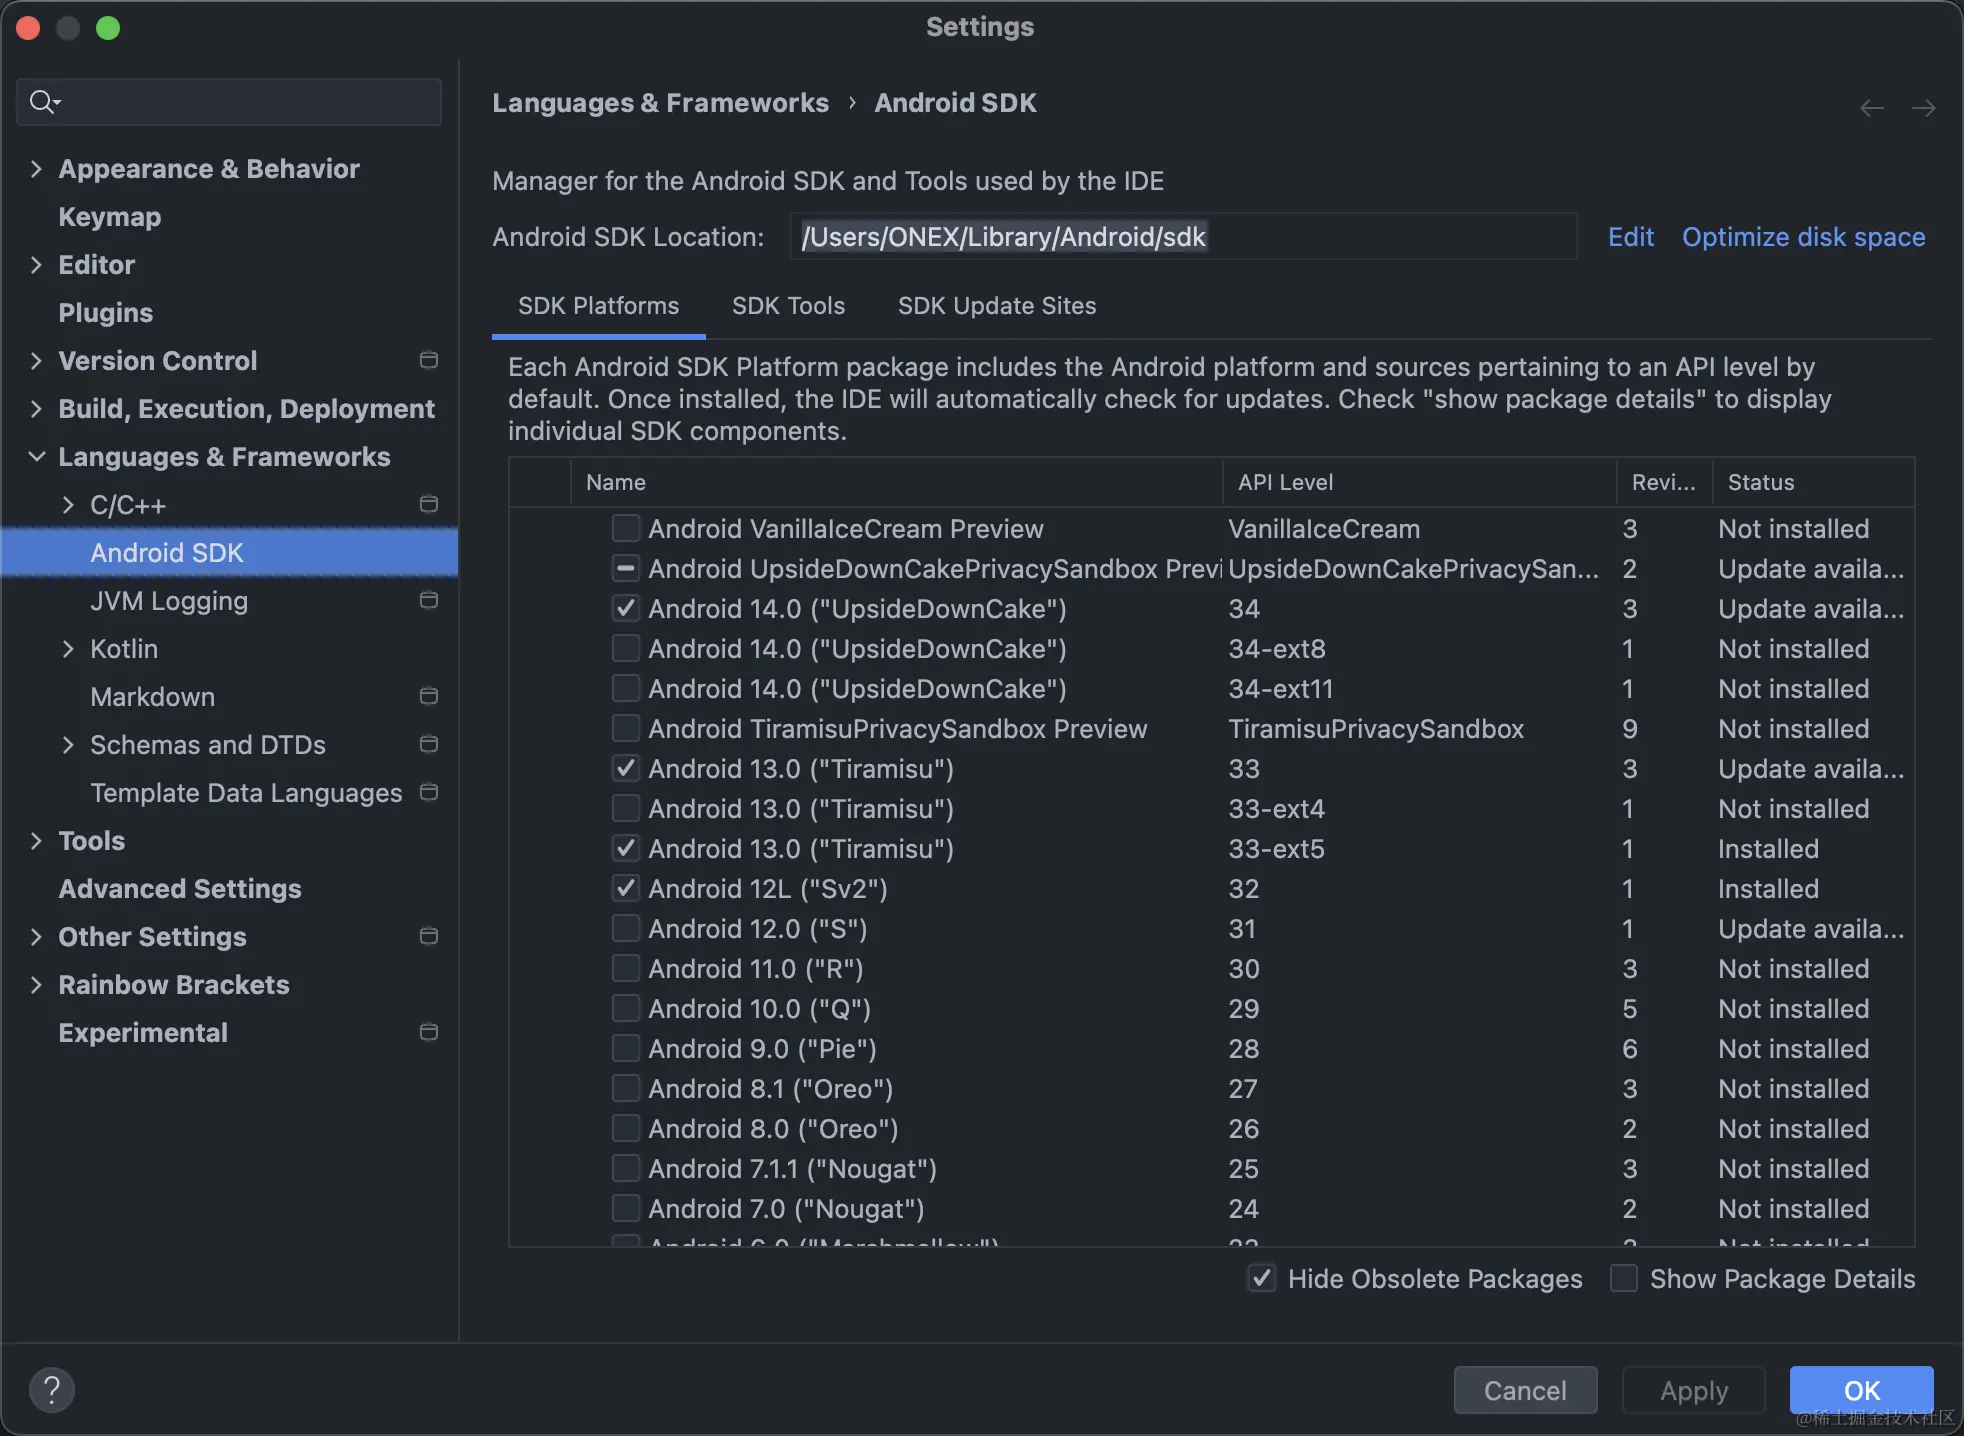1964x1436 pixels.
Task: Check the Android VanillaIceCream Preview checkbox
Action: tap(626, 528)
